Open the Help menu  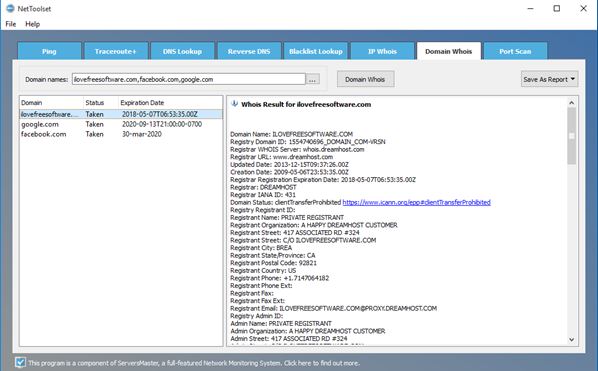tap(32, 24)
